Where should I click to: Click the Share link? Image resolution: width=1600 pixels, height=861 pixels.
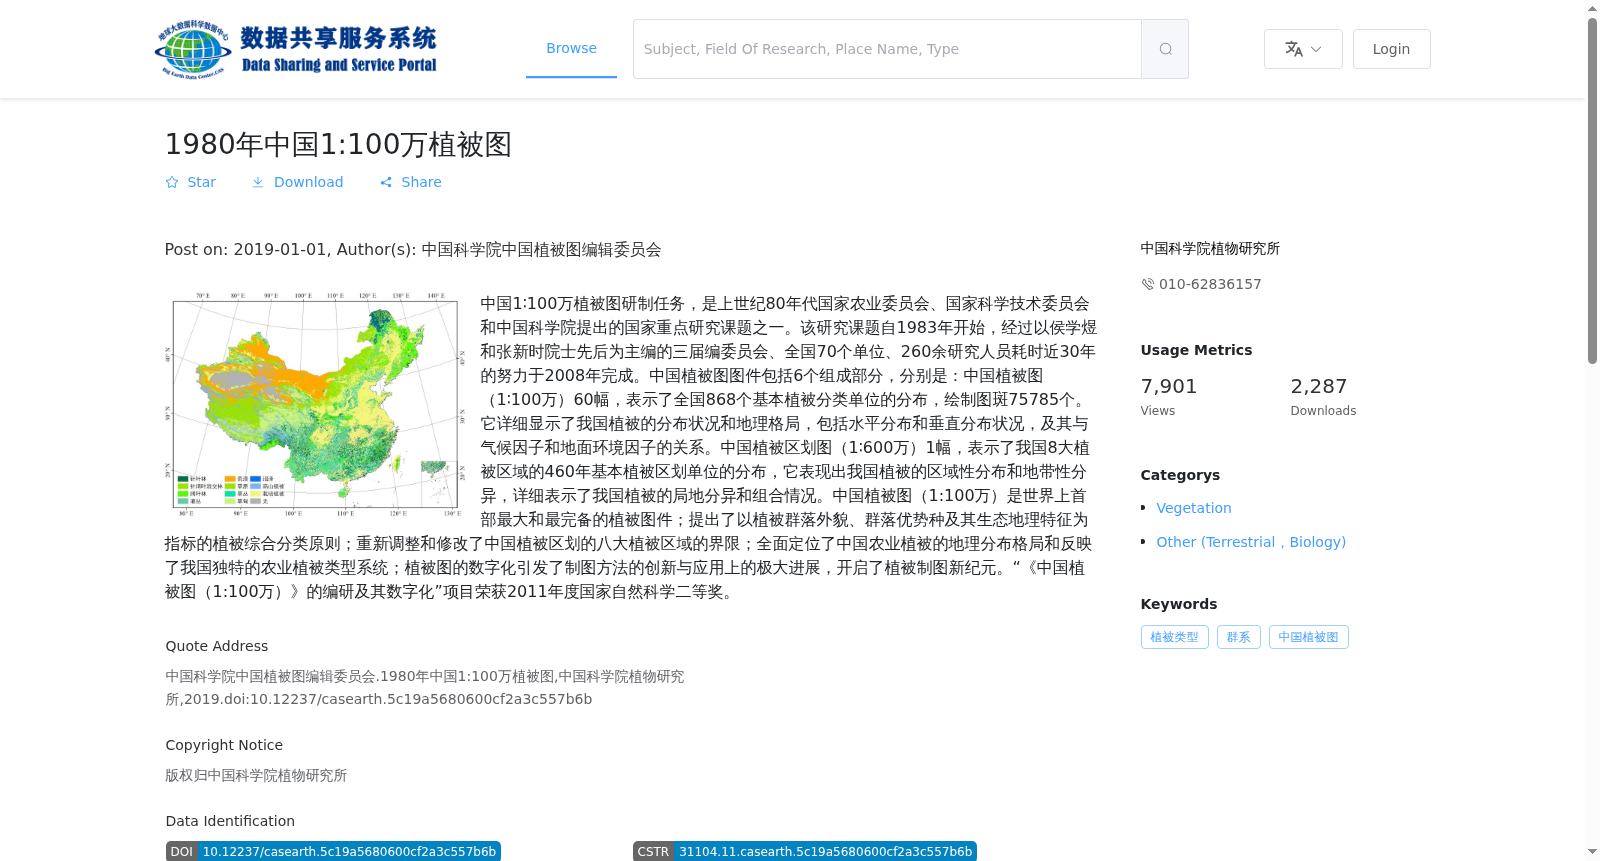tap(410, 182)
